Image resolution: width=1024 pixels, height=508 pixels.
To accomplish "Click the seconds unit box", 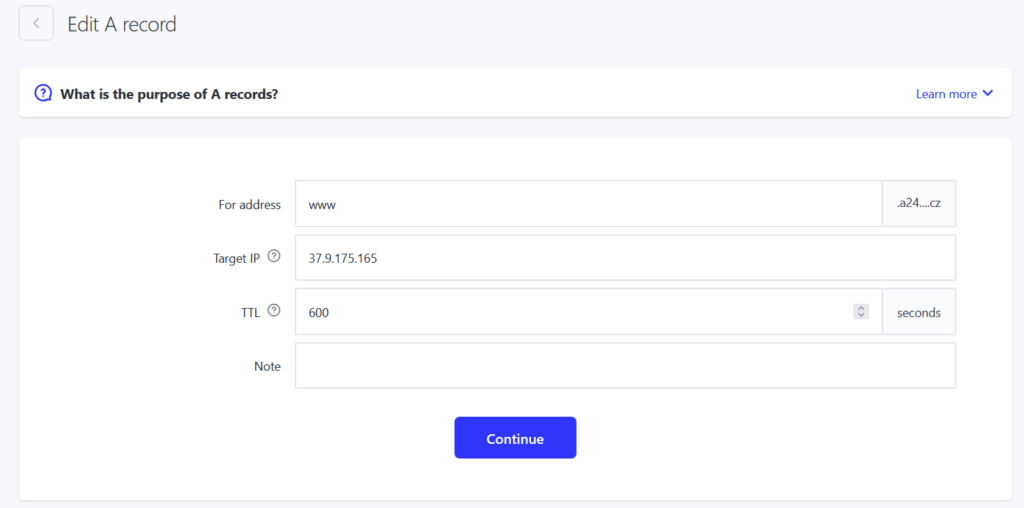I will [x=920, y=311].
